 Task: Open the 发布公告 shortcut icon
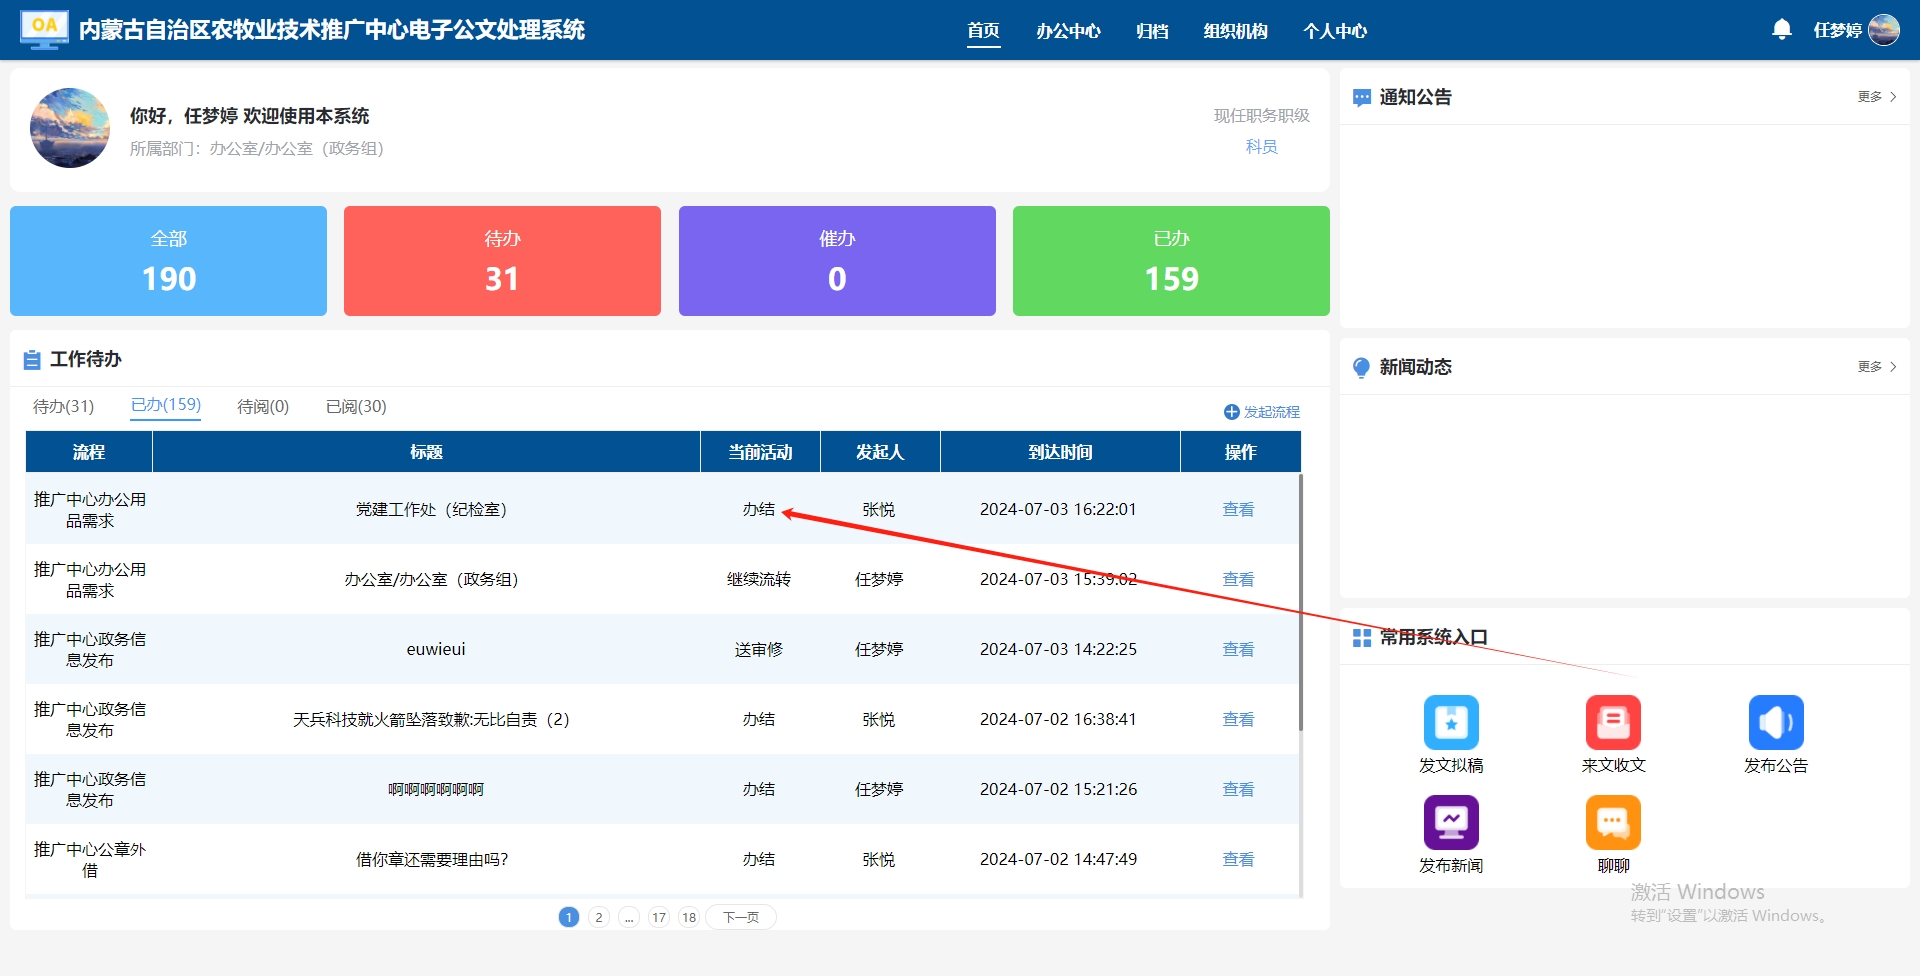[x=1775, y=722]
